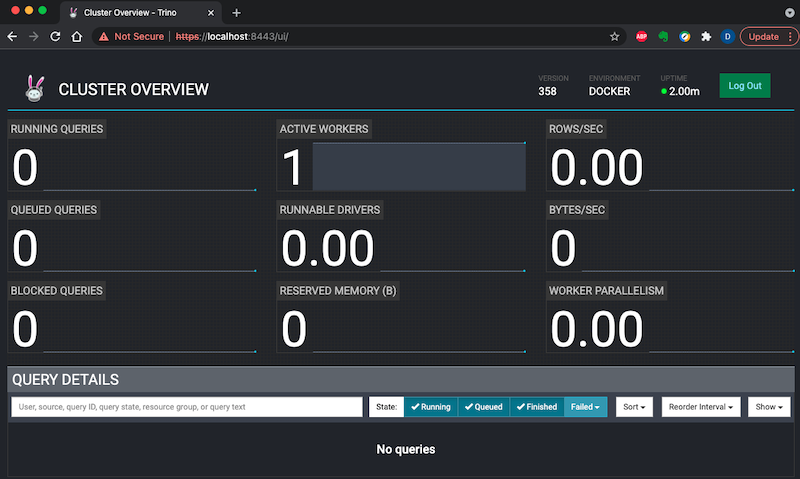
Task: Toggle the Running state filter
Action: pos(431,407)
